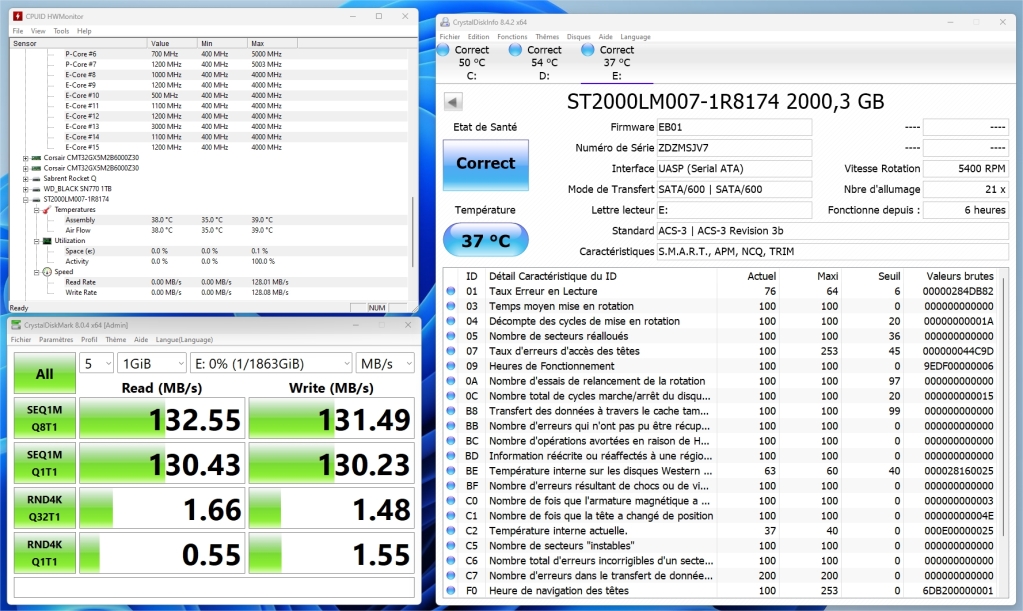Select the D: drive status icon at 54 °C
The width and height of the screenshot is (1023, 611).
click(515, 50)
